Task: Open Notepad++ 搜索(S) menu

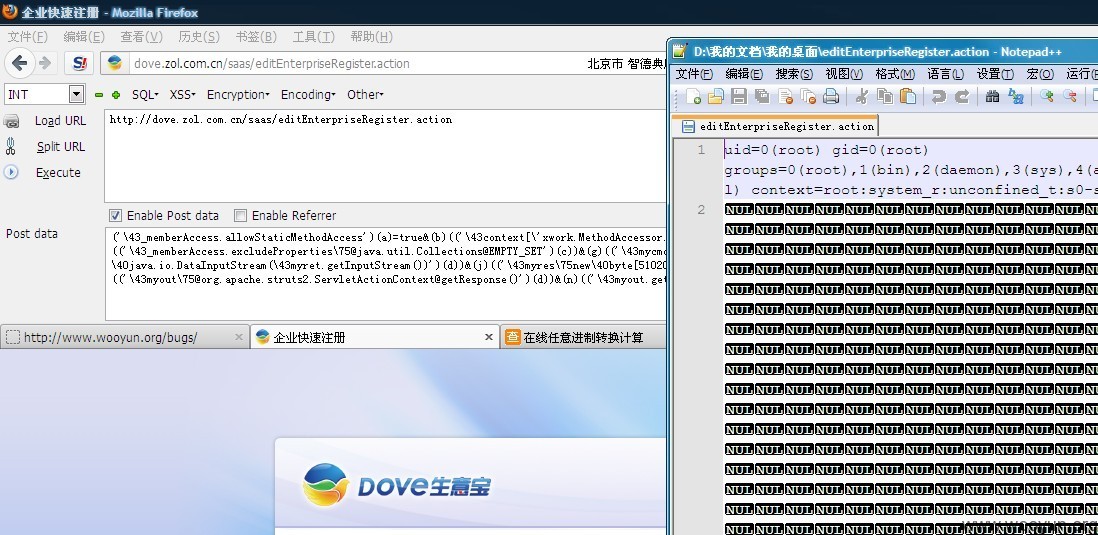Action: click(794, 74)
